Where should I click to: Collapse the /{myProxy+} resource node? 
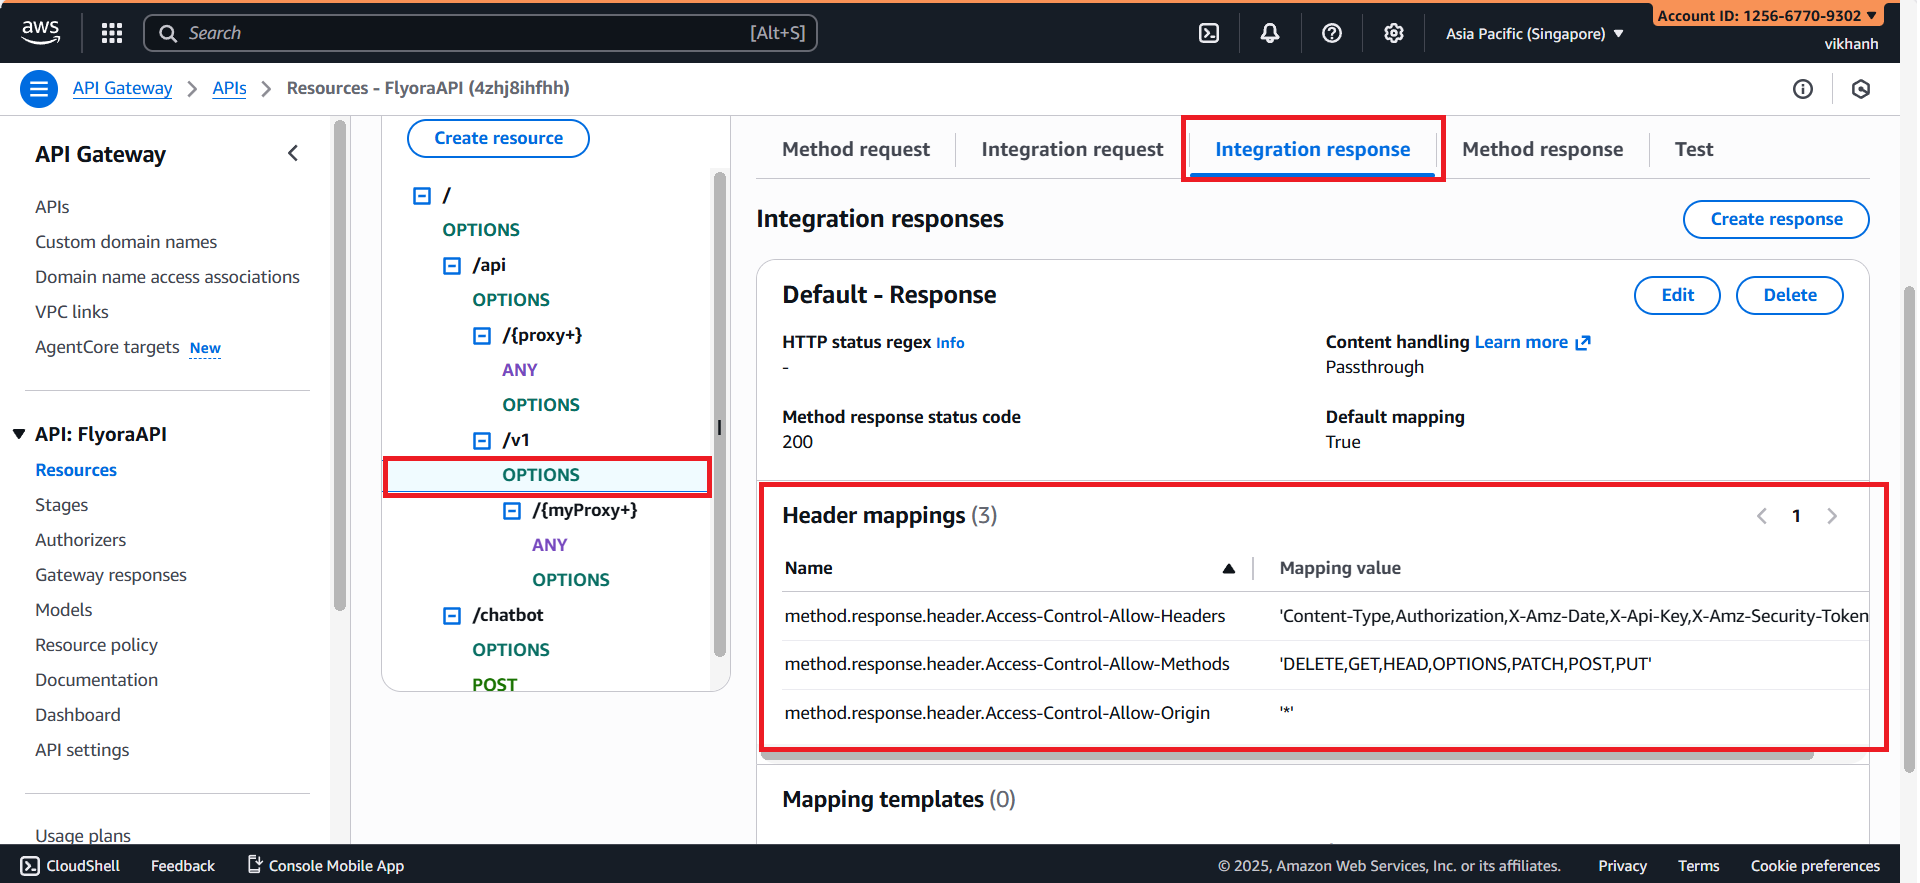[512, 511]
